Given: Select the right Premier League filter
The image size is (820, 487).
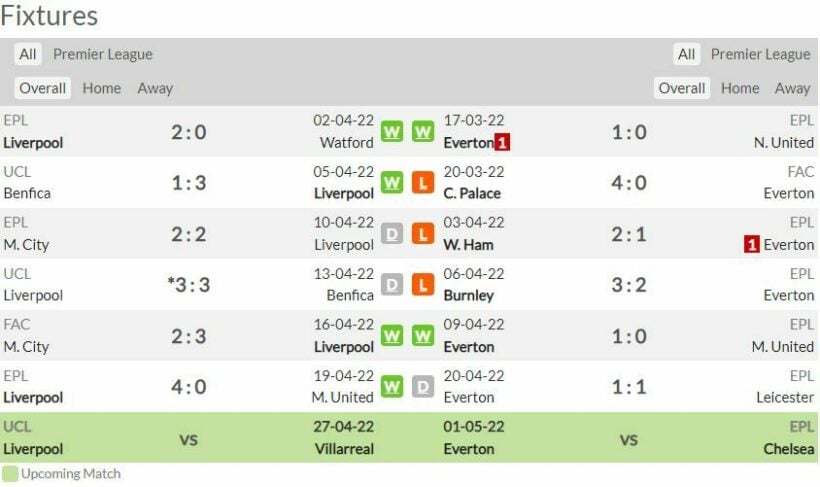Looking at the screenshot, I should click(760, 54).
